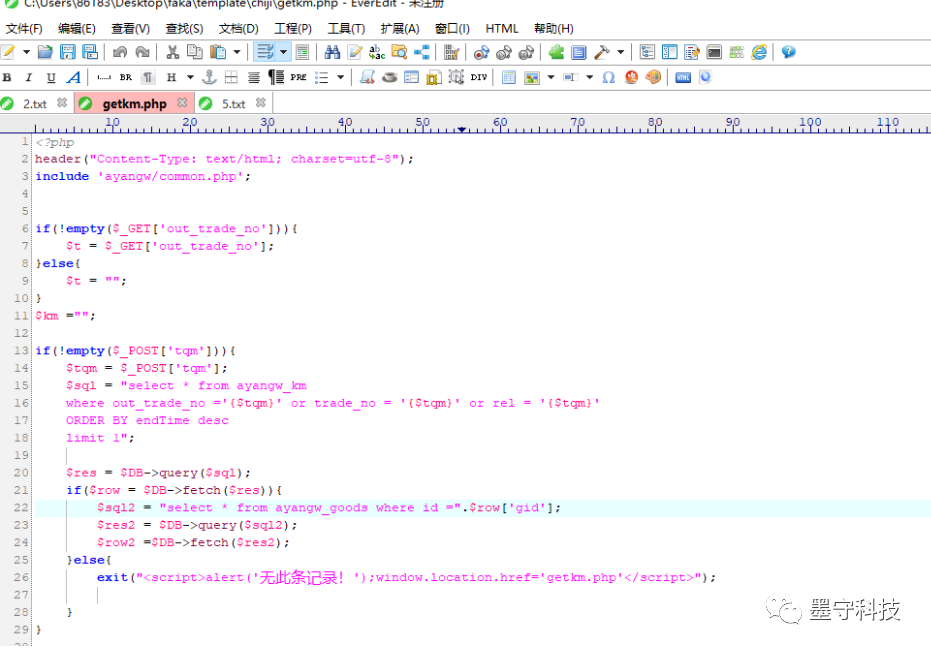Click line number 22 in gutter
This screenshot has height=651, width=931.
point(21,508)
